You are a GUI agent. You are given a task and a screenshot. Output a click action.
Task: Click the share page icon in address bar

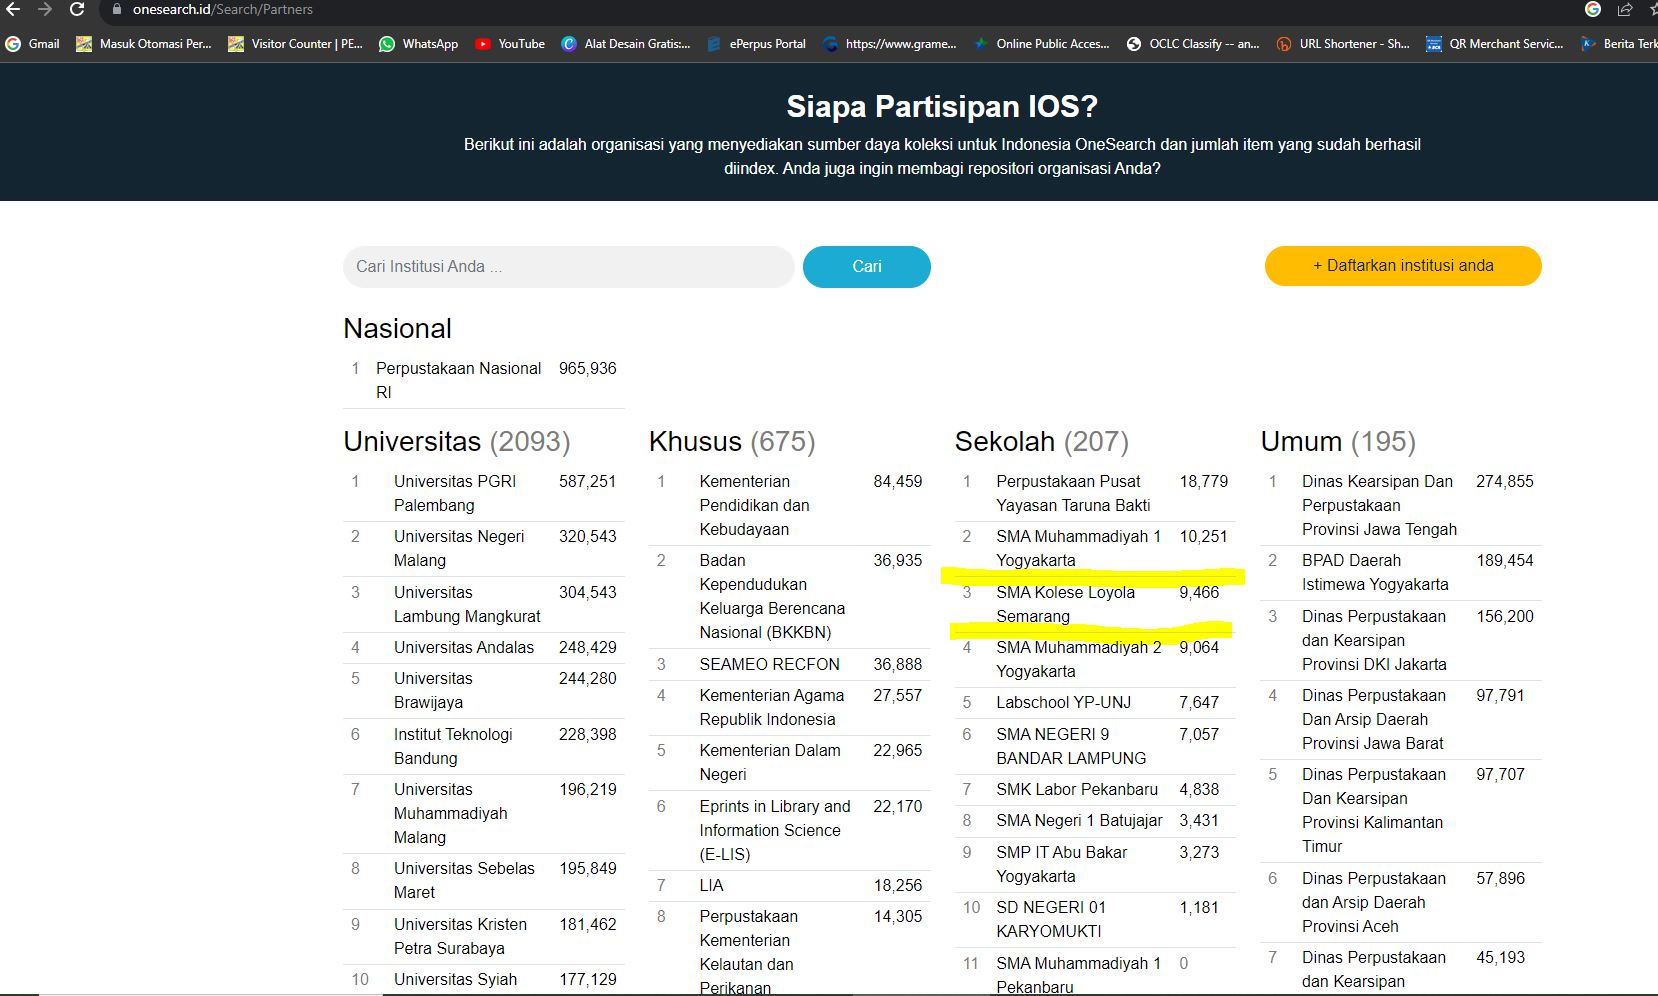click(1625, 10)
